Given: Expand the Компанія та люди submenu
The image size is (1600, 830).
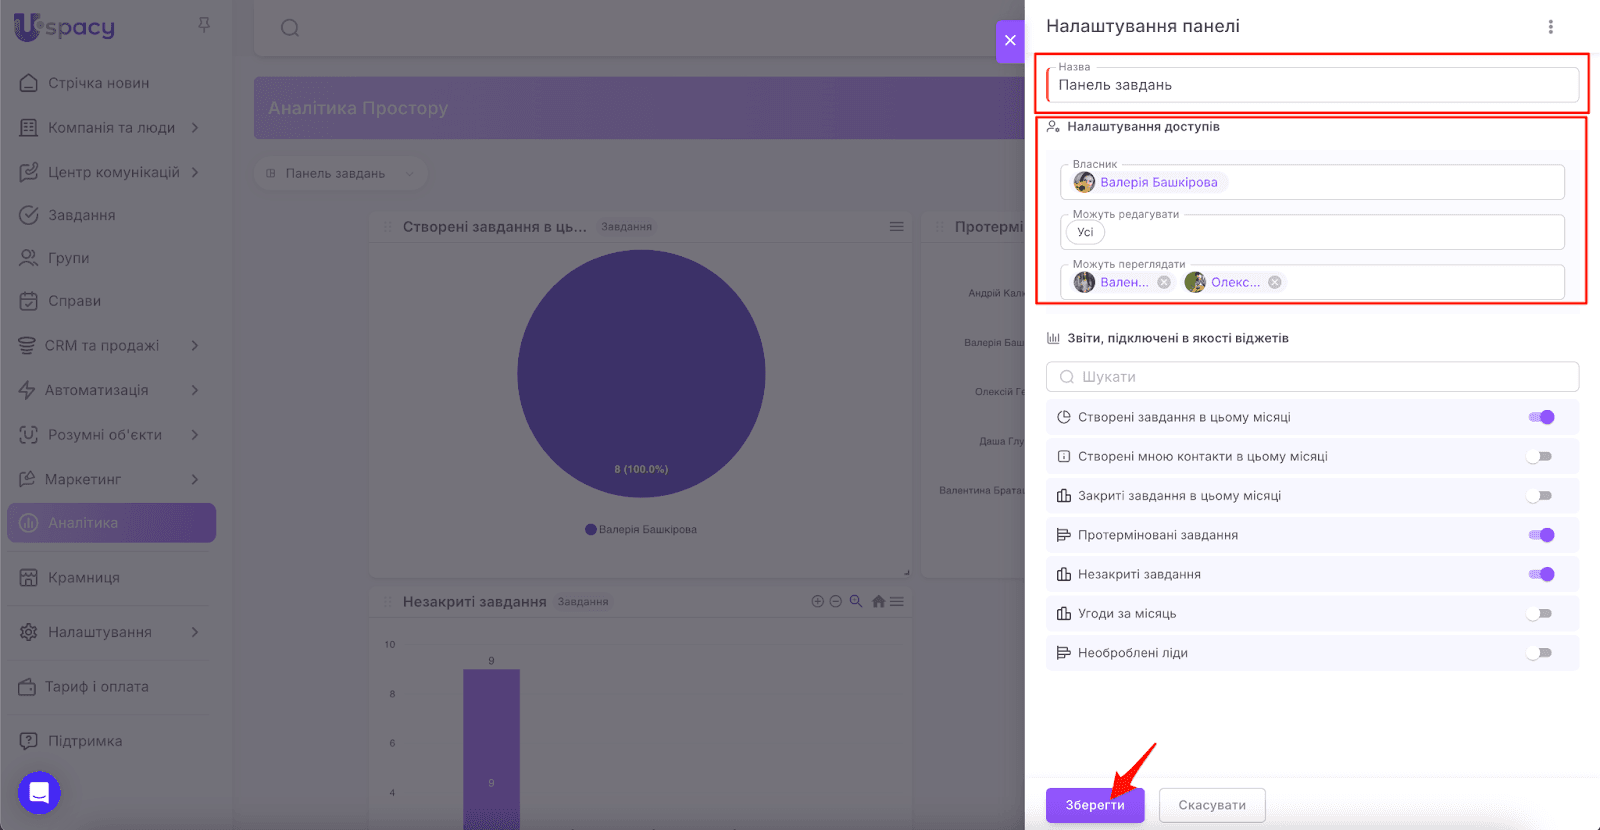Looking at the screenshot, I should point(195,128).
